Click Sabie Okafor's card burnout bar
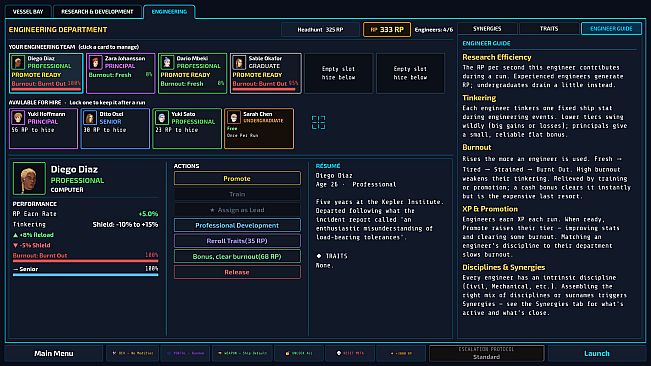 pos(265,88)
